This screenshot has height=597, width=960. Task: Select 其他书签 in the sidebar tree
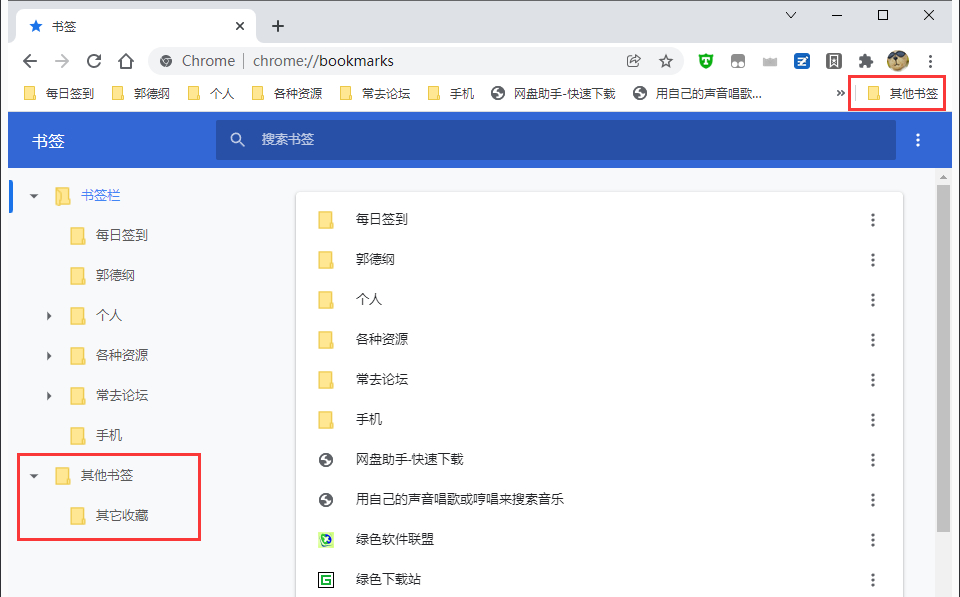pos(107,475)
